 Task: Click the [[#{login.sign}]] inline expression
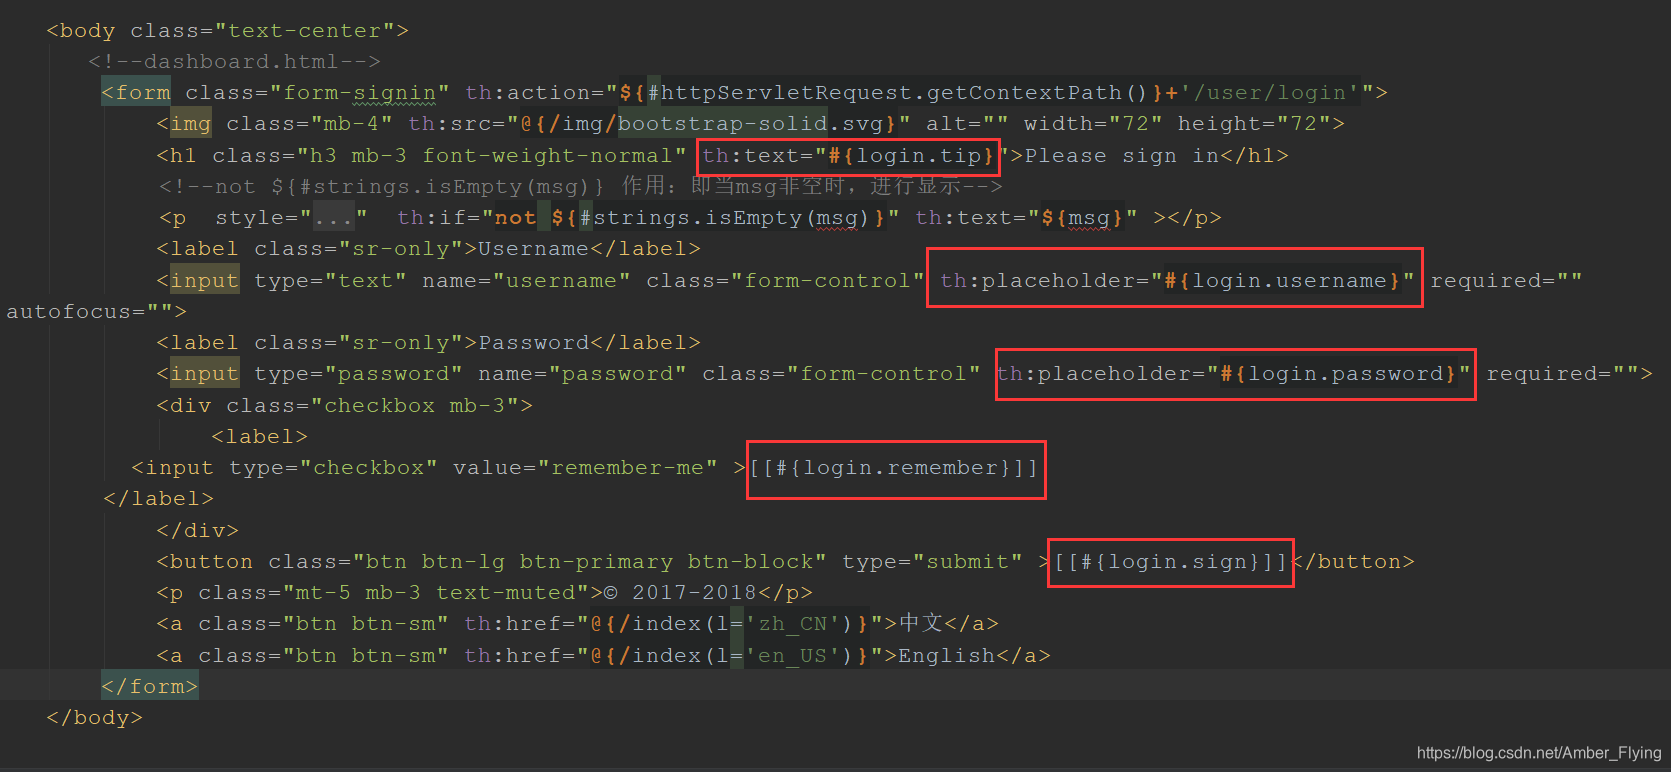(x=1170, y=562)
